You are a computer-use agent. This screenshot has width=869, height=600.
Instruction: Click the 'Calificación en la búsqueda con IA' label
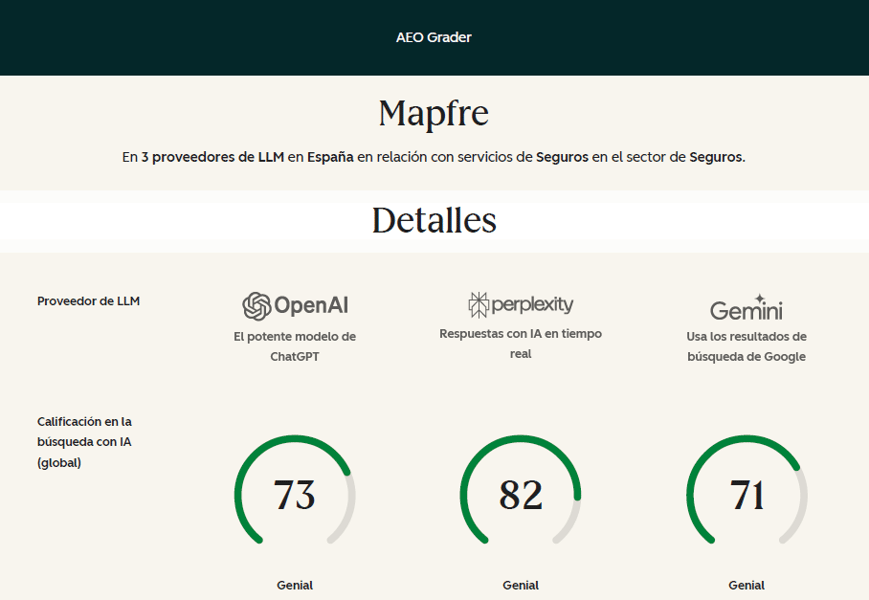(x=85, y=442)
